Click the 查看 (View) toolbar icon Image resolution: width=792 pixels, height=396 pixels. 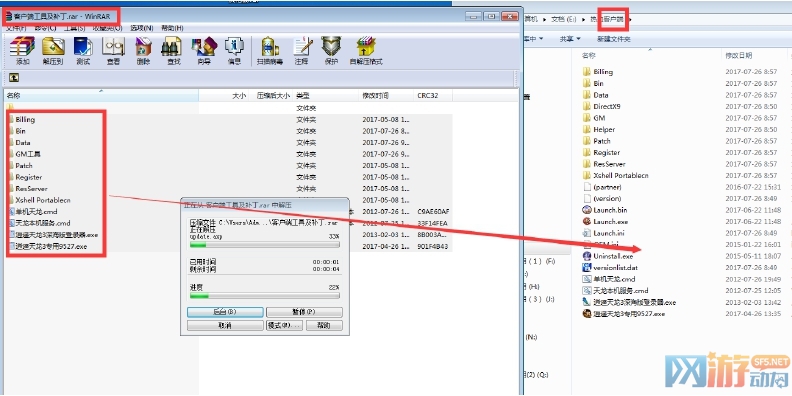click(113, 51)
